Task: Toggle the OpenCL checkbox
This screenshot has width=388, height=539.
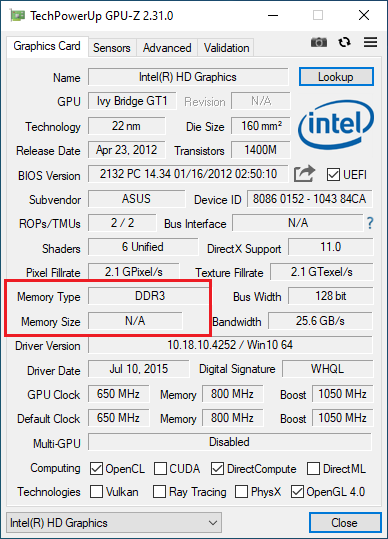Action: [96, 469]
